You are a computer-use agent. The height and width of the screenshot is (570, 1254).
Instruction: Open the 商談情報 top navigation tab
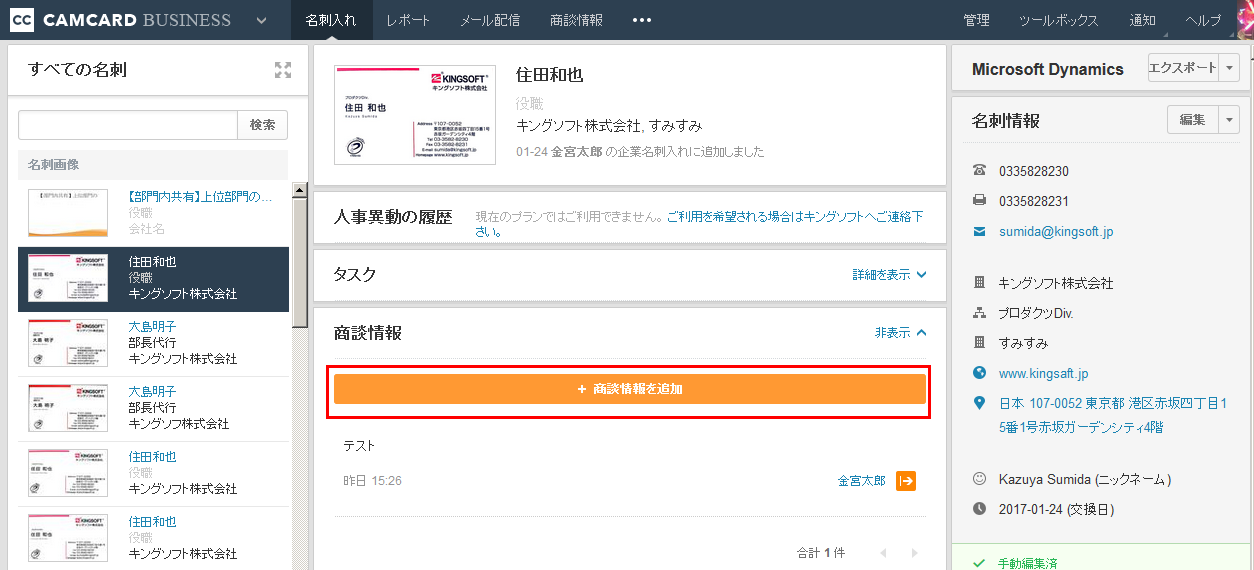[576, 20]
